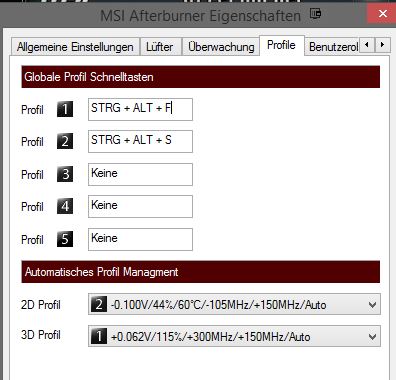The image size is (396, 380).
Task: Click the Profil 1 number icon
Action: point(65,109)
